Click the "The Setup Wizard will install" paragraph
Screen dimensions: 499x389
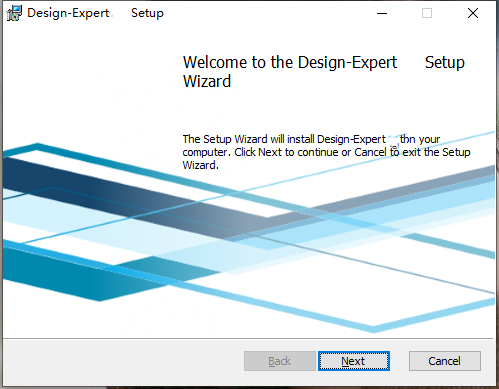(326, 152)
